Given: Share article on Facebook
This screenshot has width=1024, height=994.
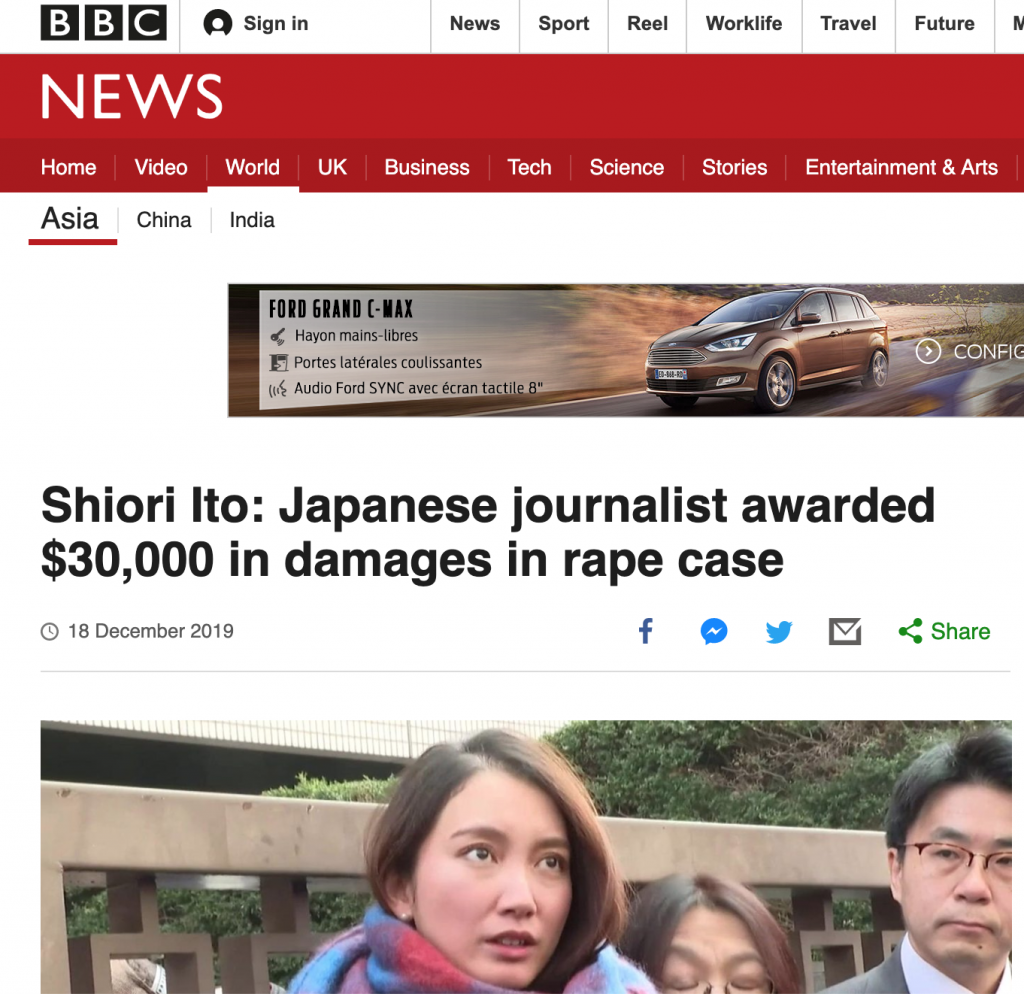Looking at the screenshot, I should point(645,631).
